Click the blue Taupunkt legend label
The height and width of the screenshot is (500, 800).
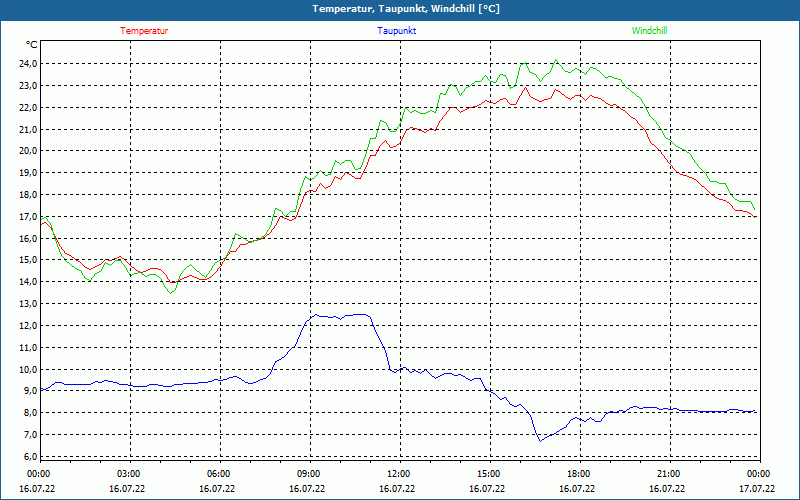(x=396, y=31)
